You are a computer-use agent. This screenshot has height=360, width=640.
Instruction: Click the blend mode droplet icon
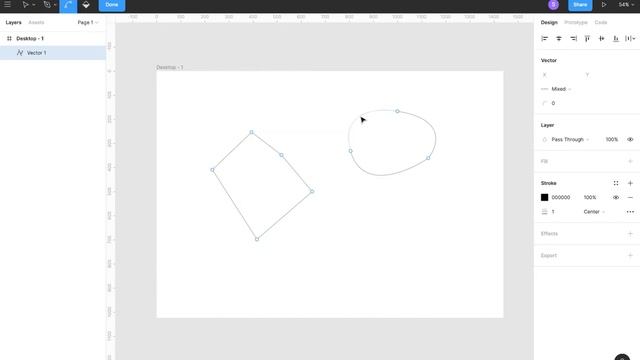(x=544, y=140)
